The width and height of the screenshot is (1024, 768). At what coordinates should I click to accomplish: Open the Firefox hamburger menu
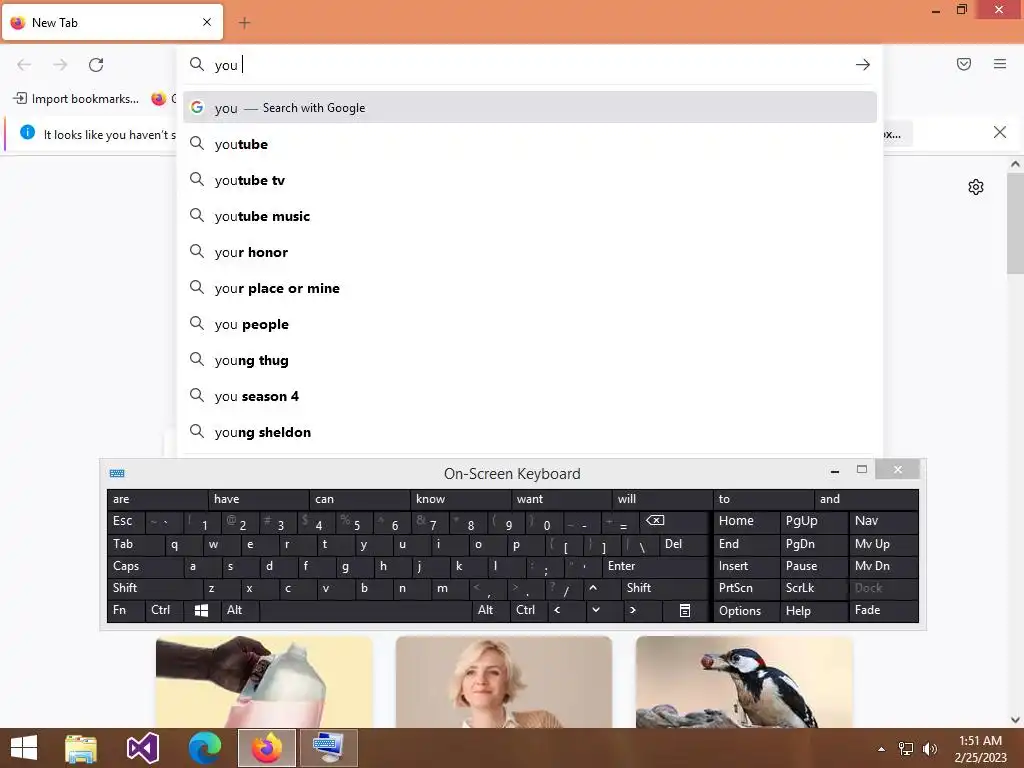1000,64
